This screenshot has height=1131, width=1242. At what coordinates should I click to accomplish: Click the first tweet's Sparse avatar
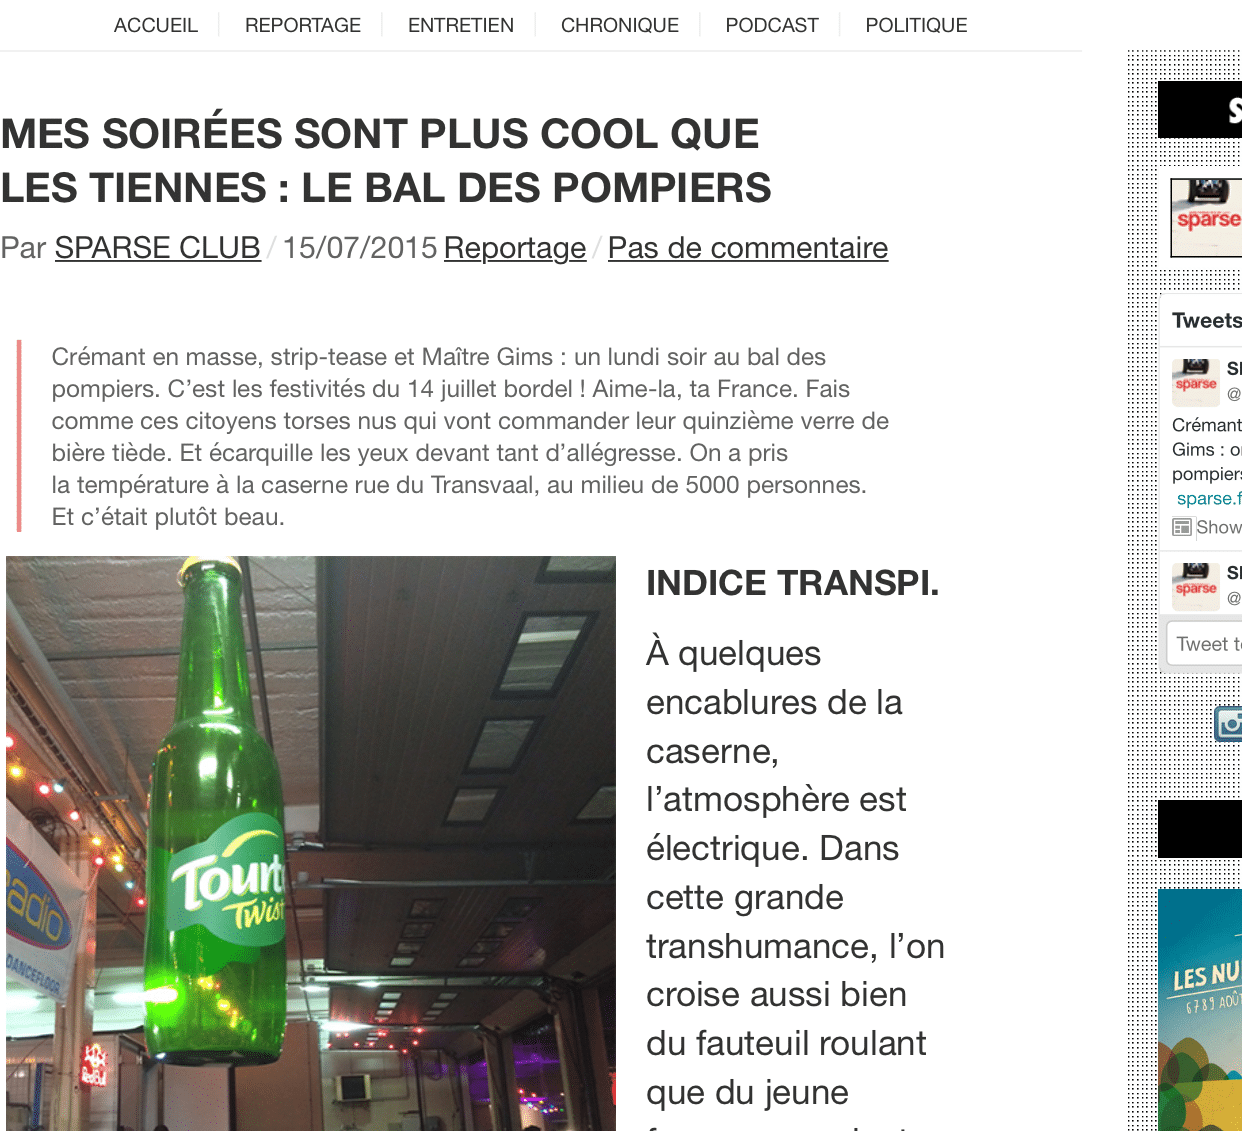tap(1196, 382)
